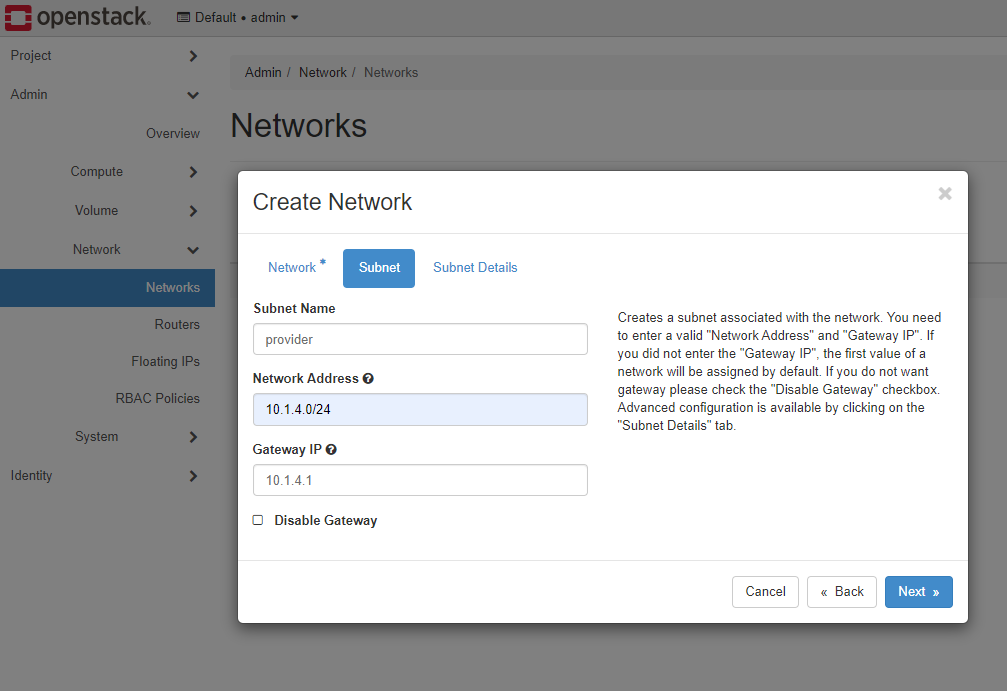The width and height of the screenshot is (1007, 691).
Task: Expand the Volume submenu
Action: click(x=134, y=211)
